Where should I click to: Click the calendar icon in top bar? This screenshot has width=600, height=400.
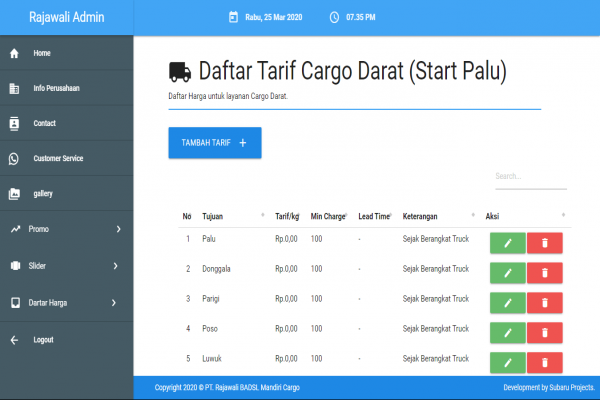pyautogui.click(x=233, y=17)
